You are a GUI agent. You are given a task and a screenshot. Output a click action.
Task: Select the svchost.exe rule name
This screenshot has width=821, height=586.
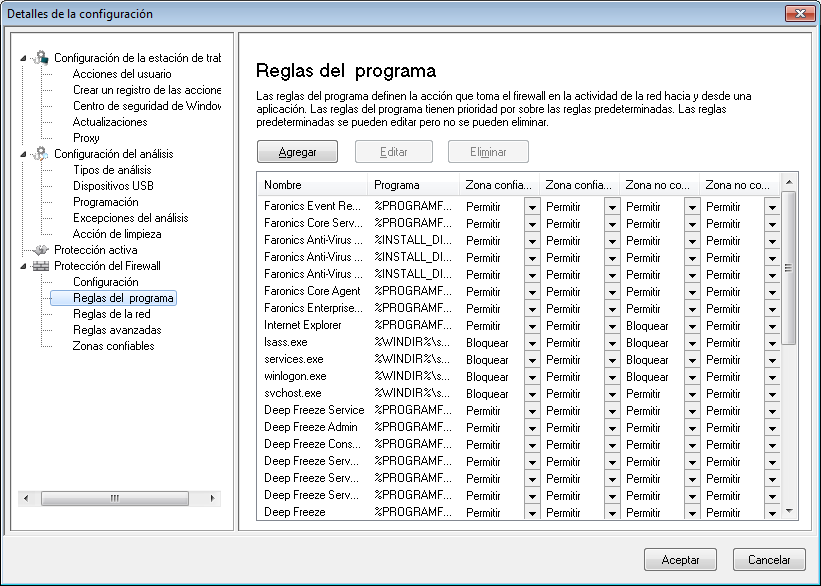[292, 393]
